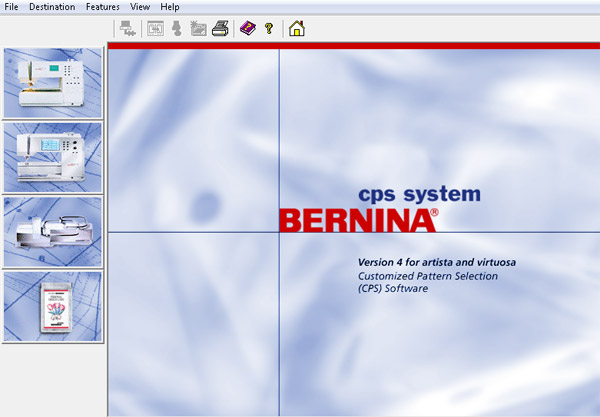Click the printer icon in toolbar

click(220, 29)
